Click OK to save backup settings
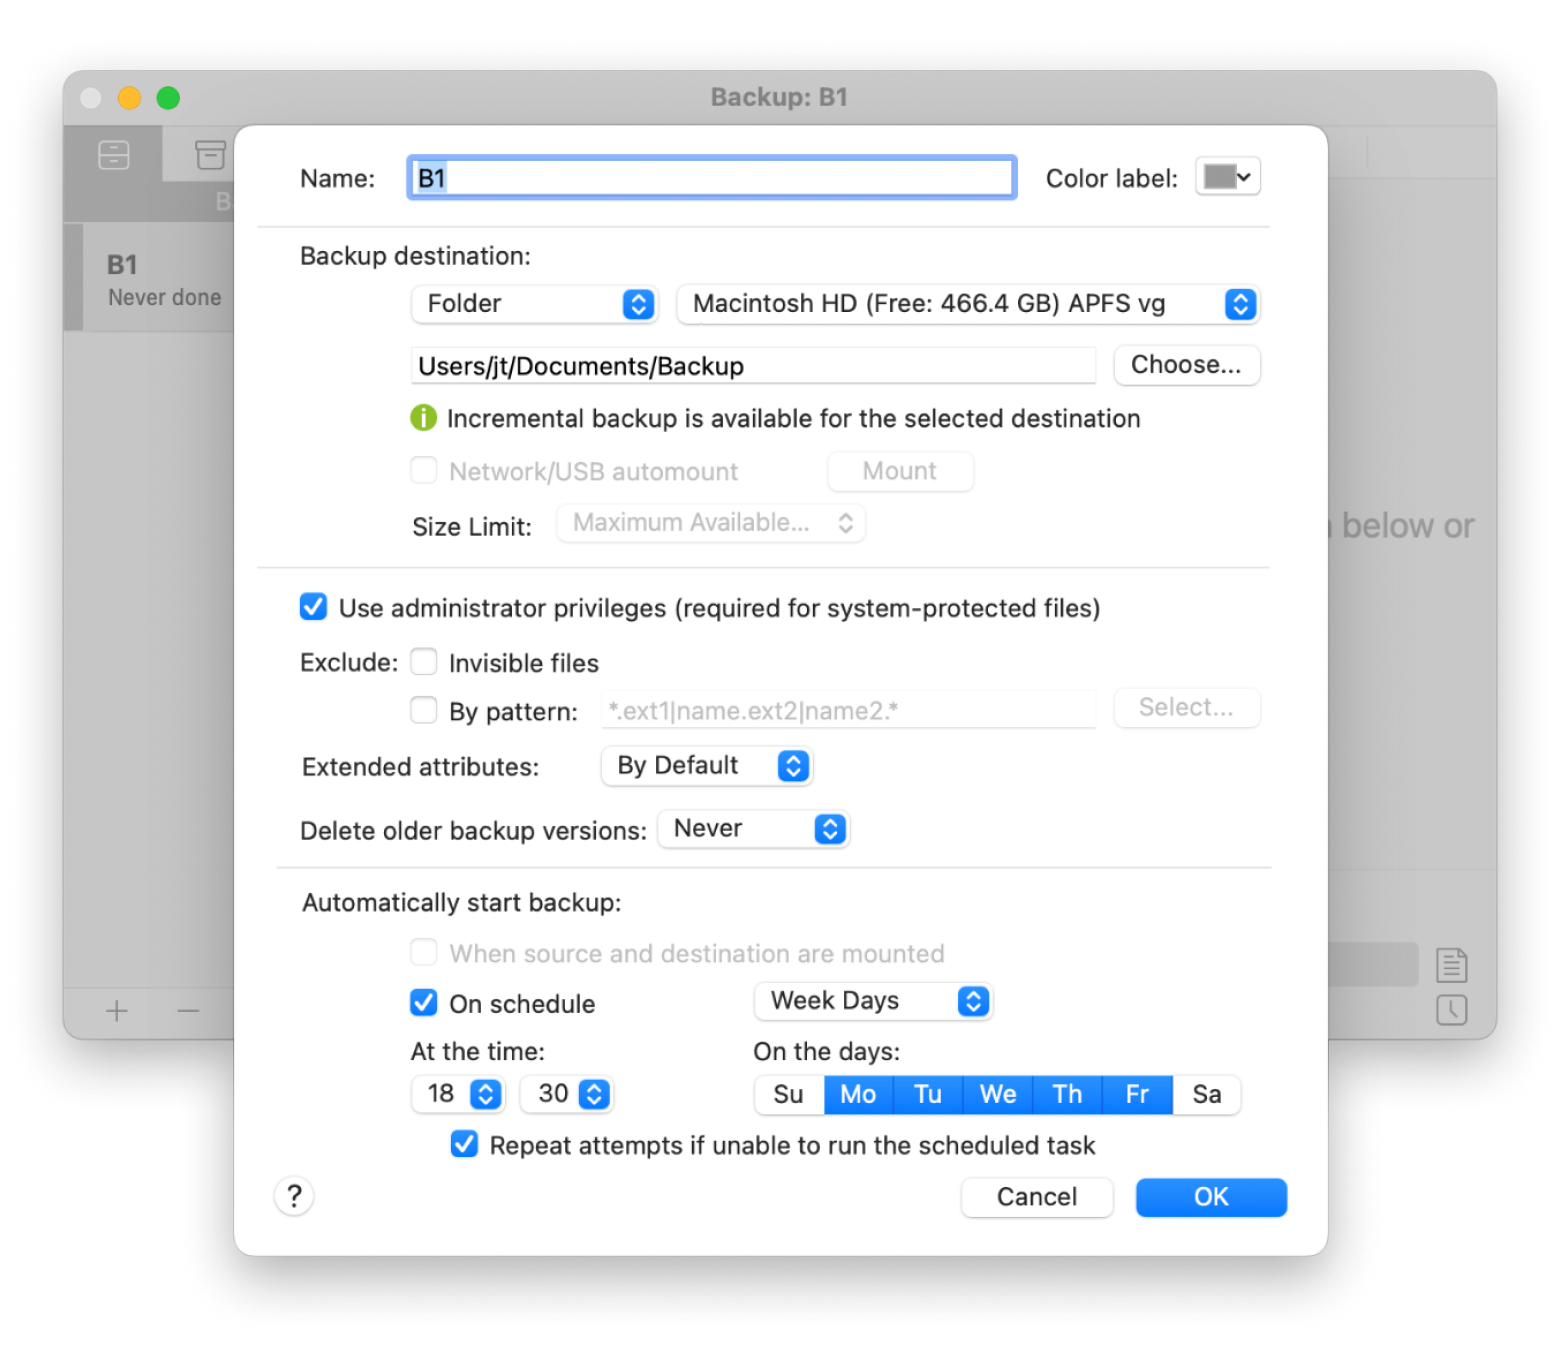 (x=1211, y=1197)
